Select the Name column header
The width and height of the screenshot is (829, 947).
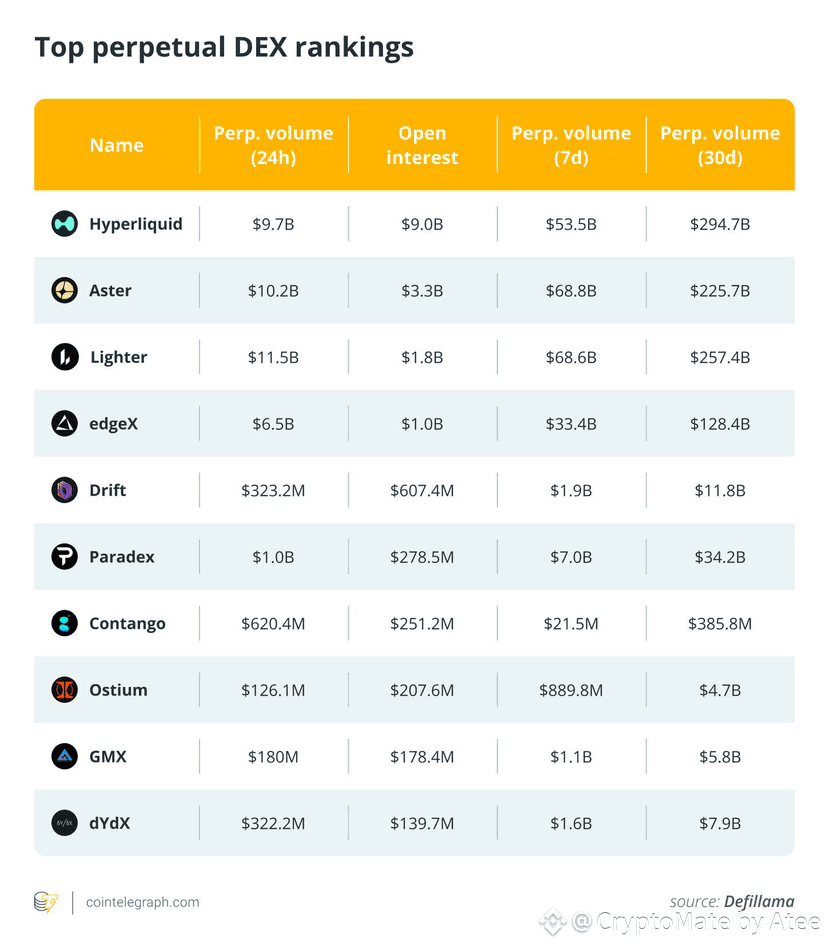[117, 145]
